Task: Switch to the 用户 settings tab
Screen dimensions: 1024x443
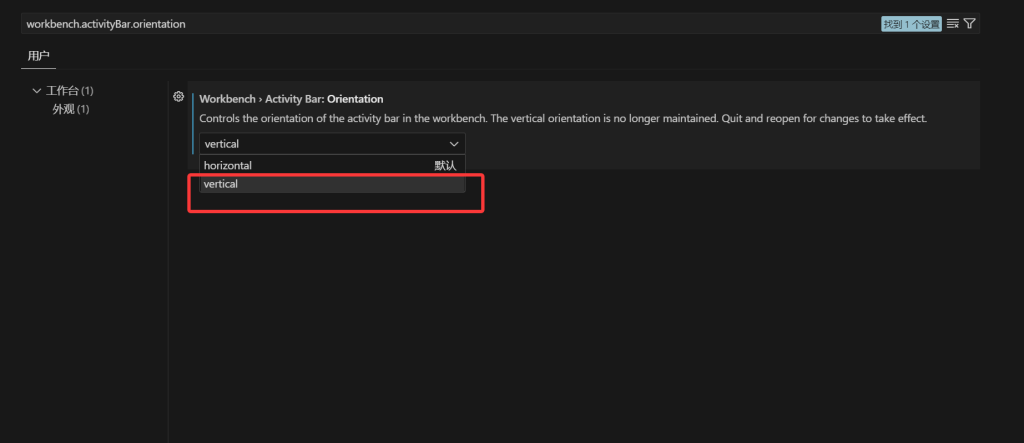Action: tap(38, 55)
